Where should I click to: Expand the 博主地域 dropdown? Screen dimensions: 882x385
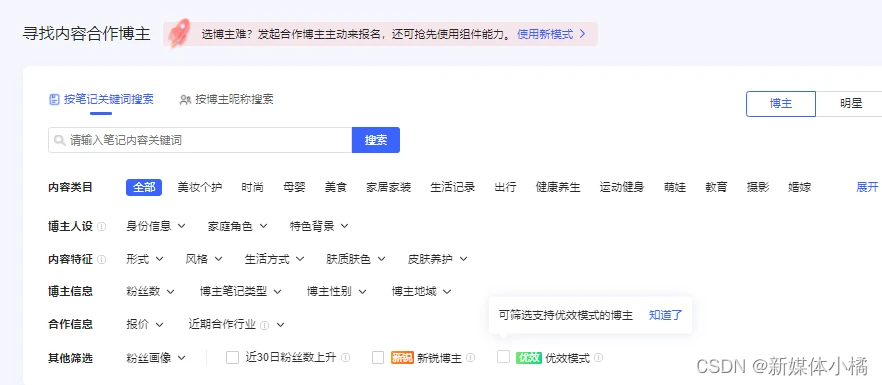(x=421, y=292)
